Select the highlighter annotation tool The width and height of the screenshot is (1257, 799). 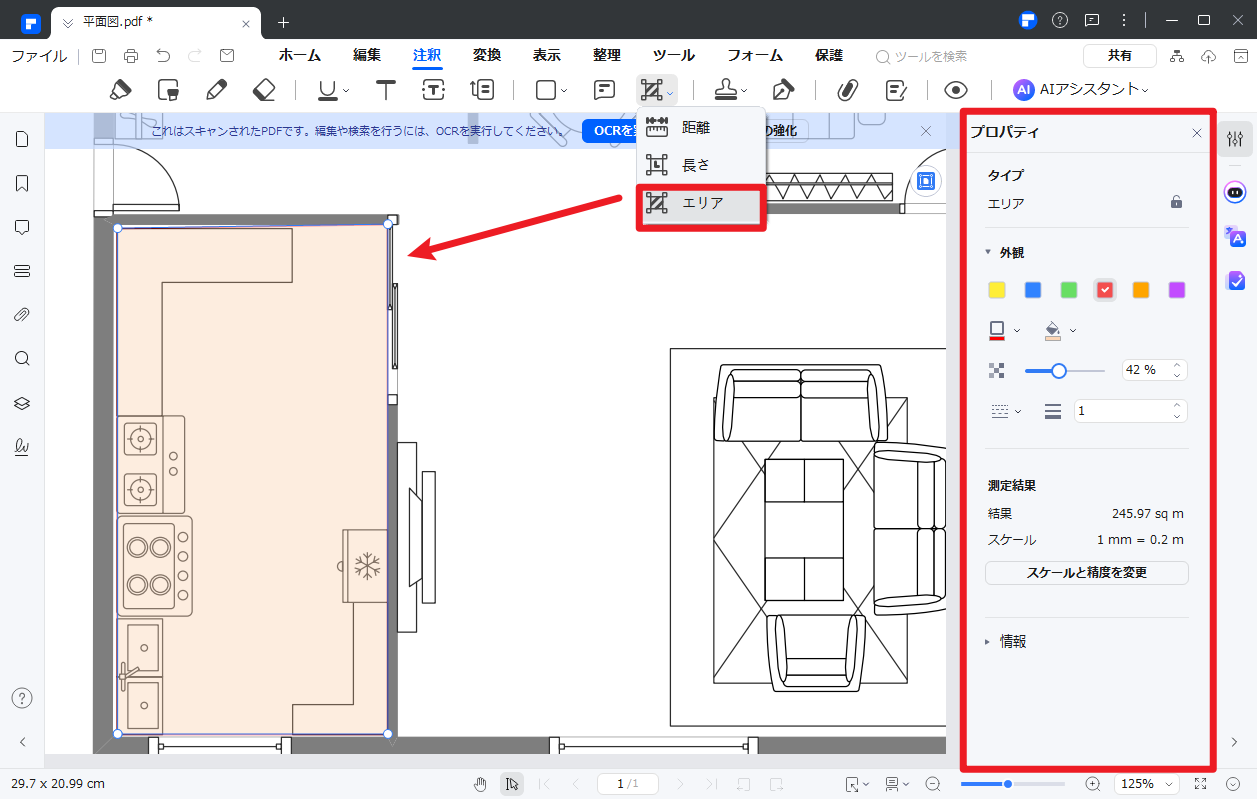click(x=120, y=90)
